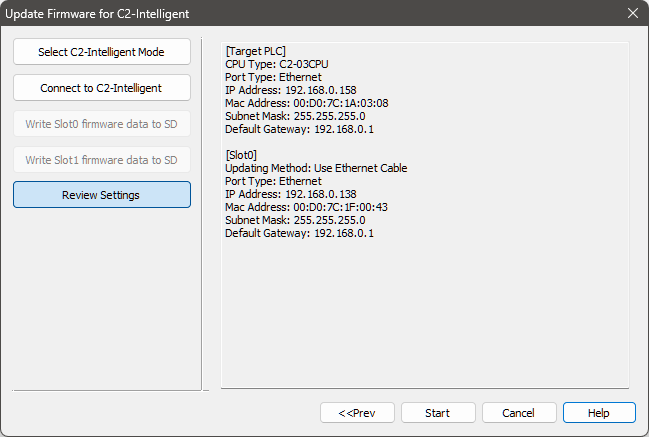The height and width of the screenshot is (437, 649).
Task: Close the Update Firmware window
Action: (x=632, y=14)
